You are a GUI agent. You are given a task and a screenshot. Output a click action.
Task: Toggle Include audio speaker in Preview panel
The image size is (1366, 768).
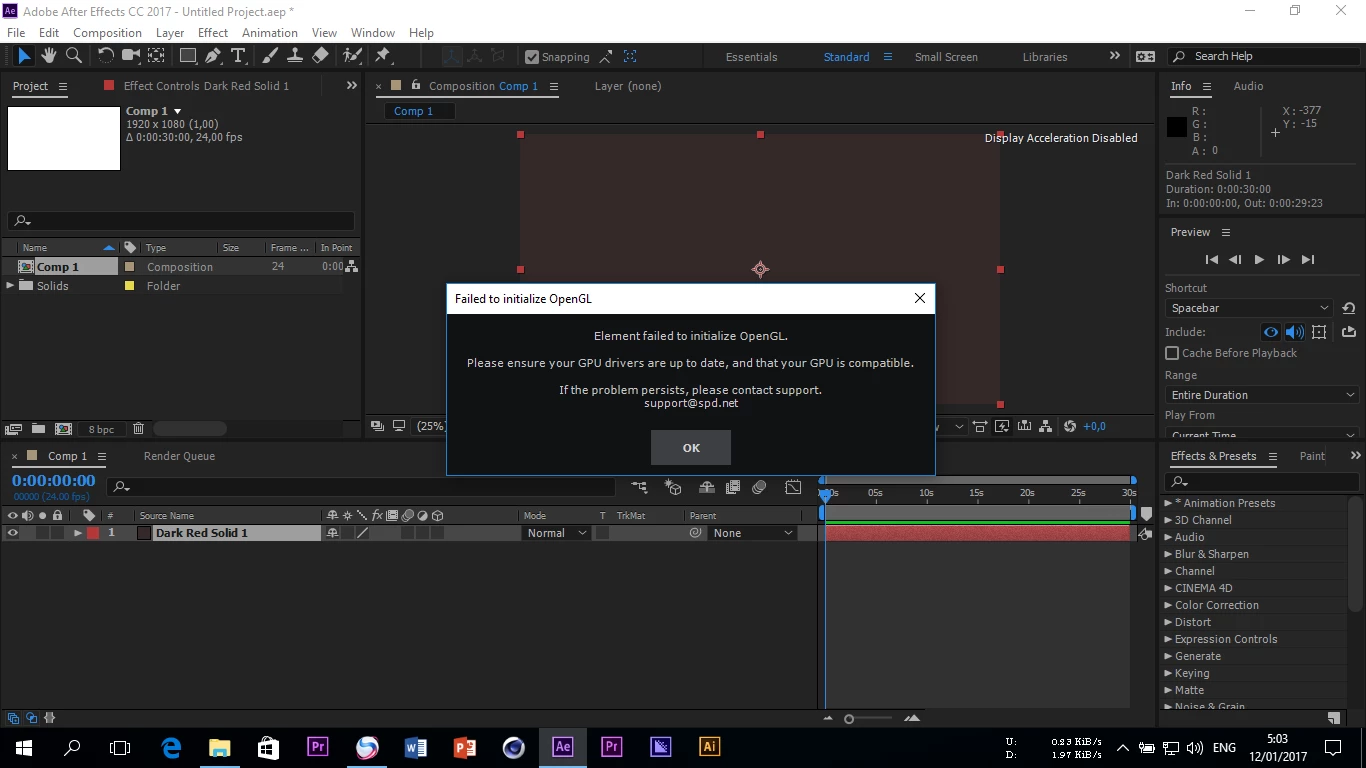point(1294,332)
